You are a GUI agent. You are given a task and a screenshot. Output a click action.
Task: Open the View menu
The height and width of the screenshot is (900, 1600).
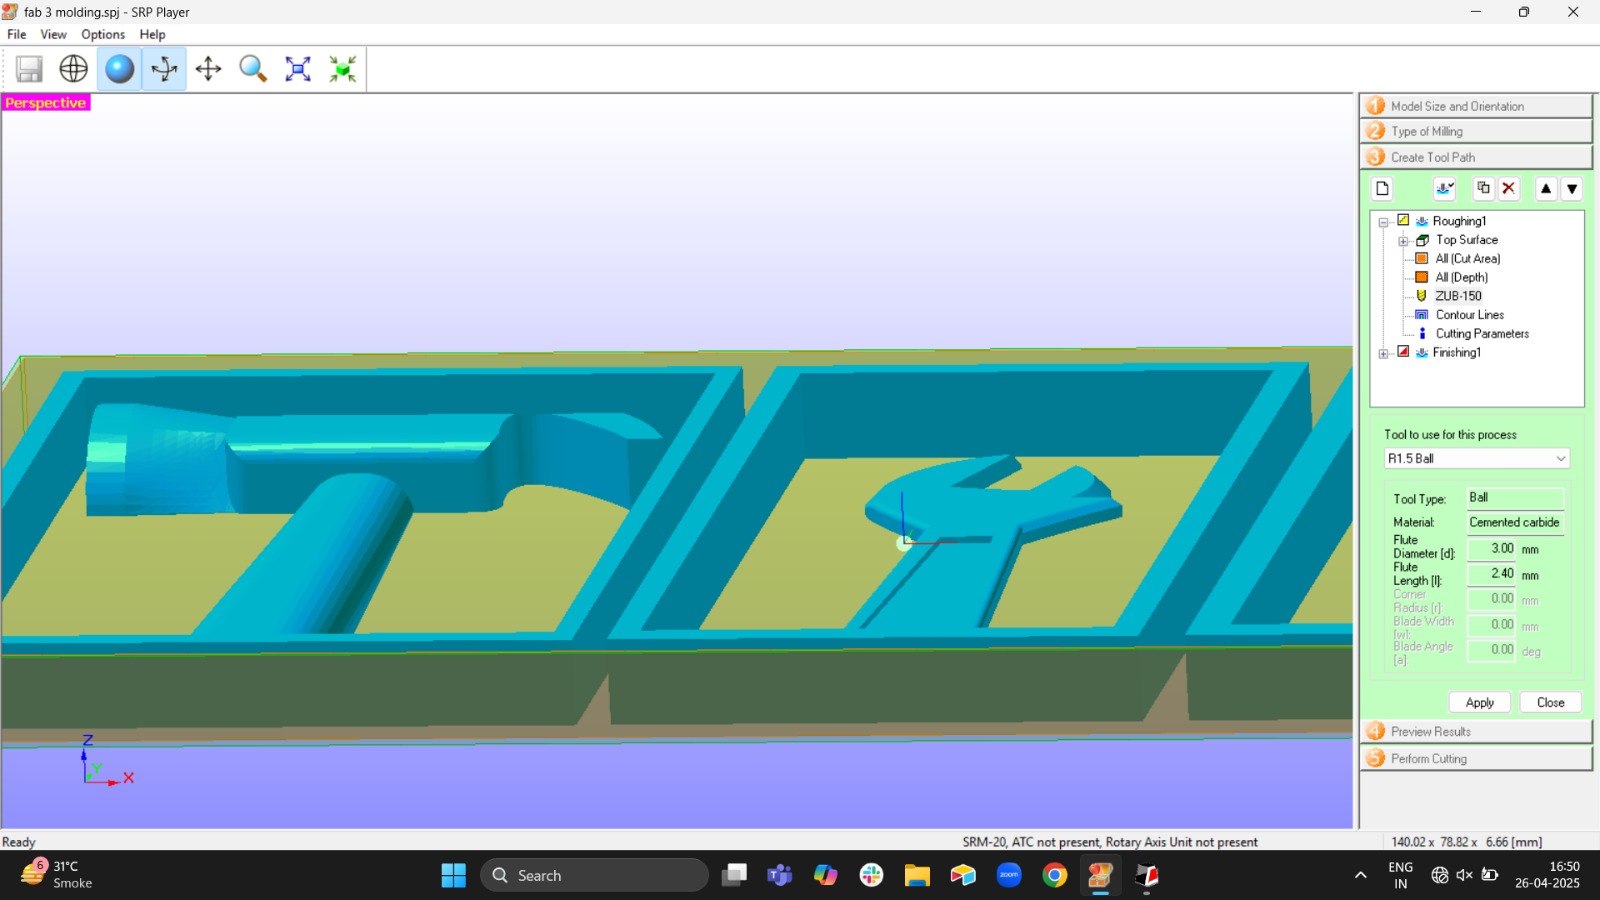click(53, 34)
